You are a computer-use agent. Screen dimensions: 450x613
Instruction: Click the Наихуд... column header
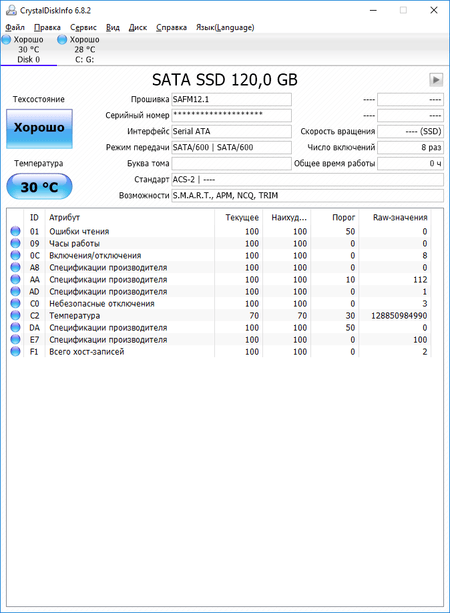287,217
